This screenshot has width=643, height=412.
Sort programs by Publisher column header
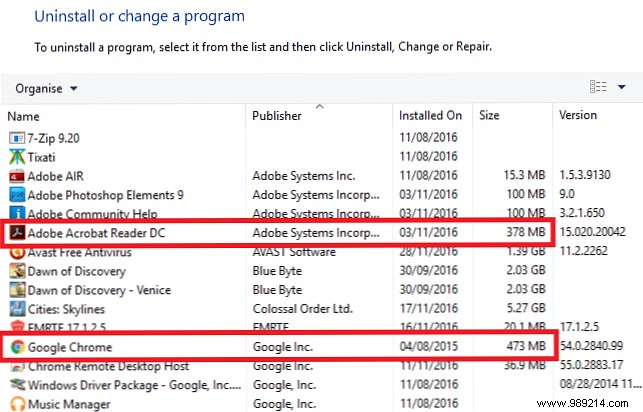coord(278,115)
